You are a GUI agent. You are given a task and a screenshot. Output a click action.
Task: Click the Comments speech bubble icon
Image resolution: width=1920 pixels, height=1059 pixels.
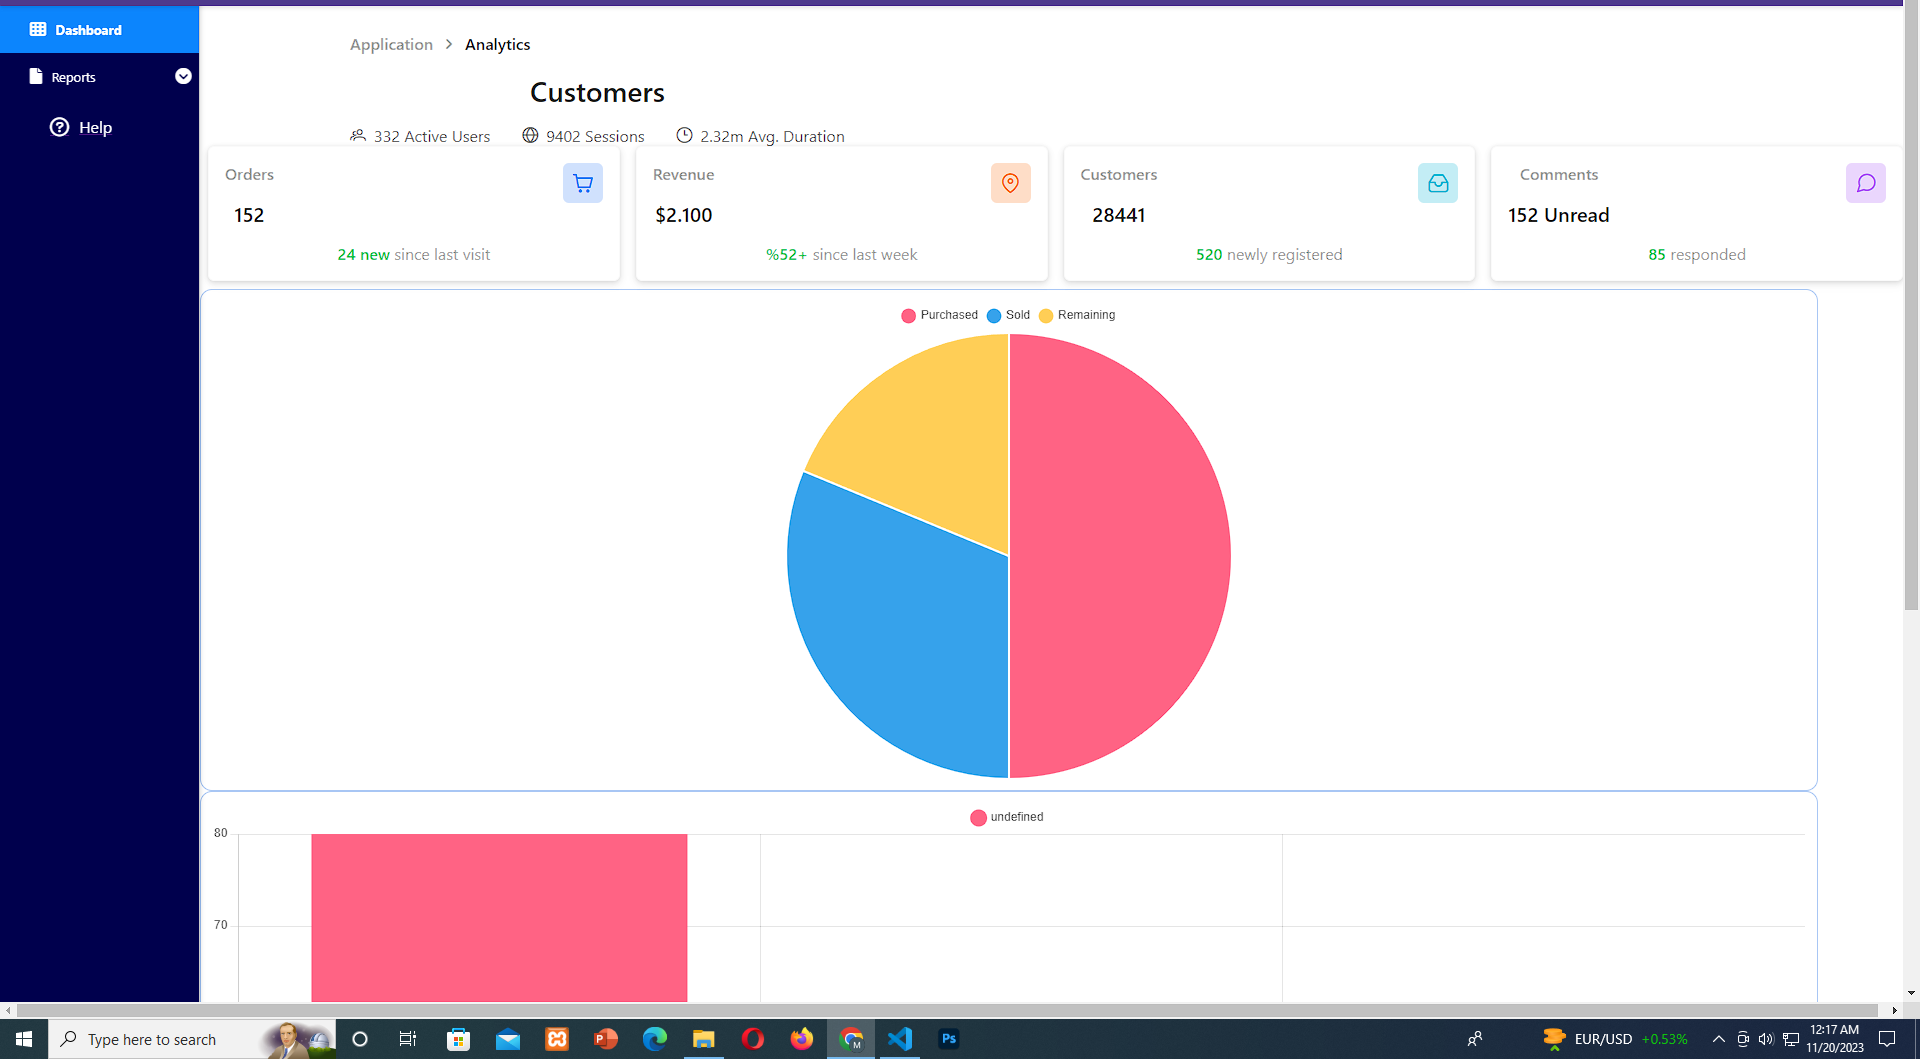tap(1866, 183)
